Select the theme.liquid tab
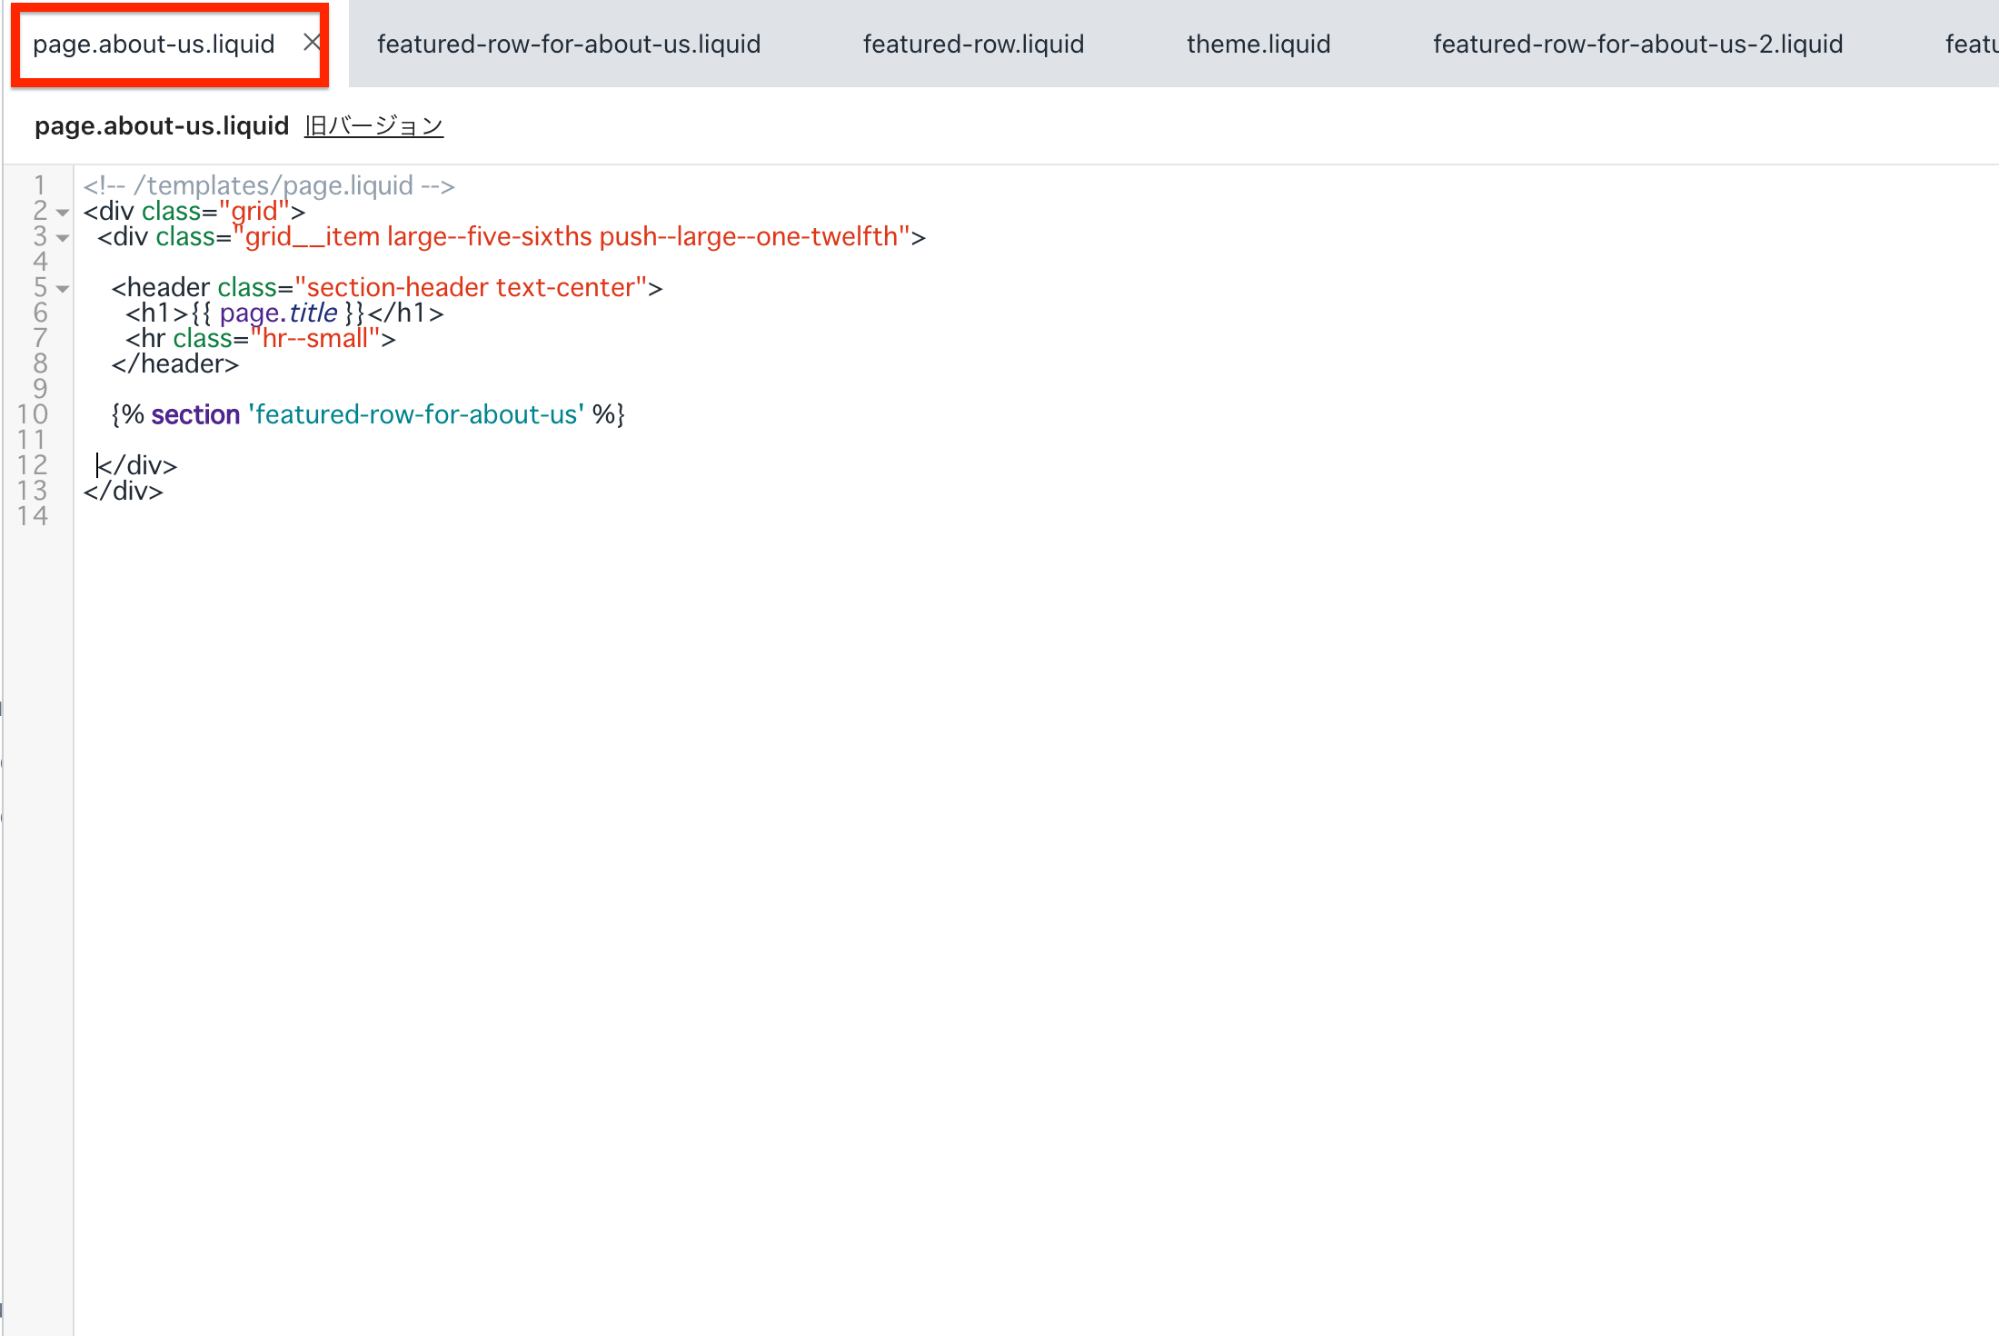Image resolution: width=1999 pixels, height=1336 pixels. coord(1257,44)
